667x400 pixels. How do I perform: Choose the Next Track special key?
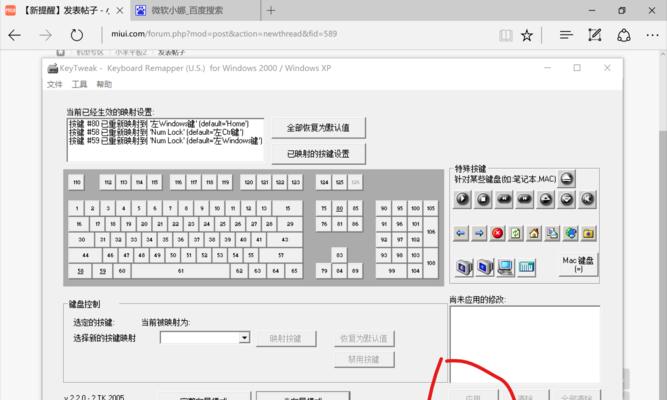tap(524, 199)
